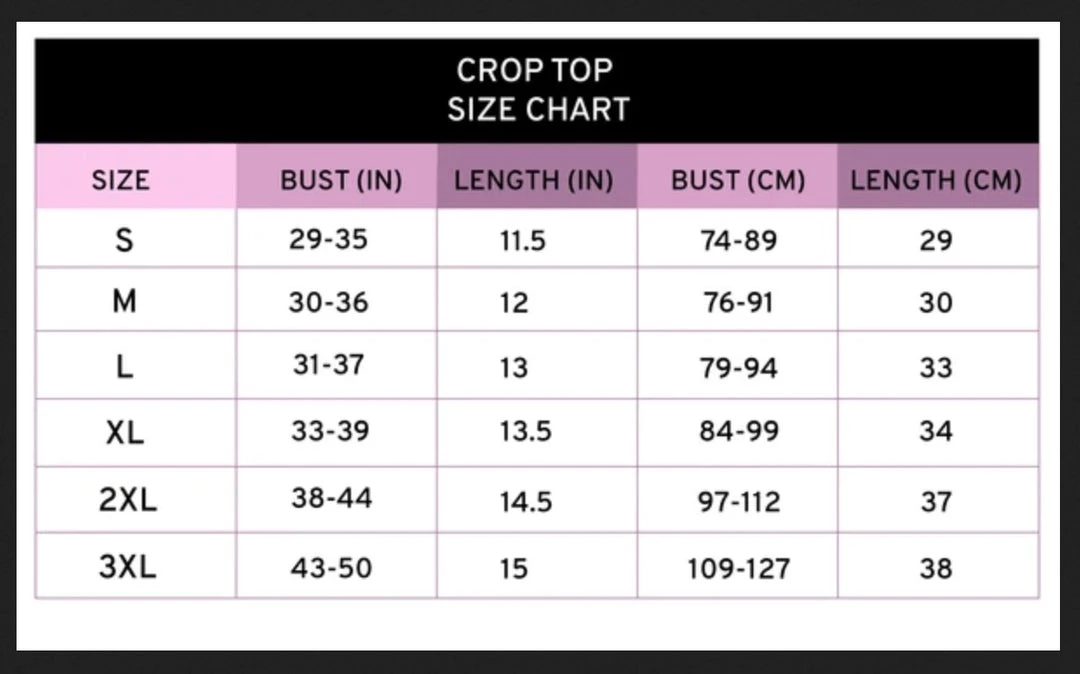The image size is (1080, 674).
Task: Select the 11.5 length inches cell
Action: pyautogui.click(x=523, y=241)
